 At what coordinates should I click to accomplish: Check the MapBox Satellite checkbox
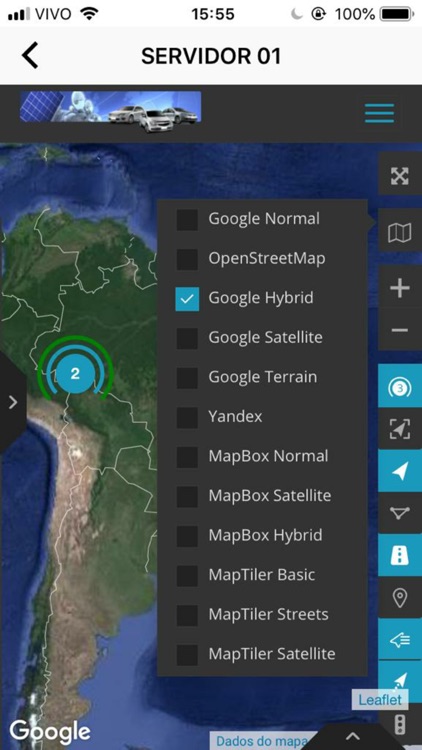187,496
